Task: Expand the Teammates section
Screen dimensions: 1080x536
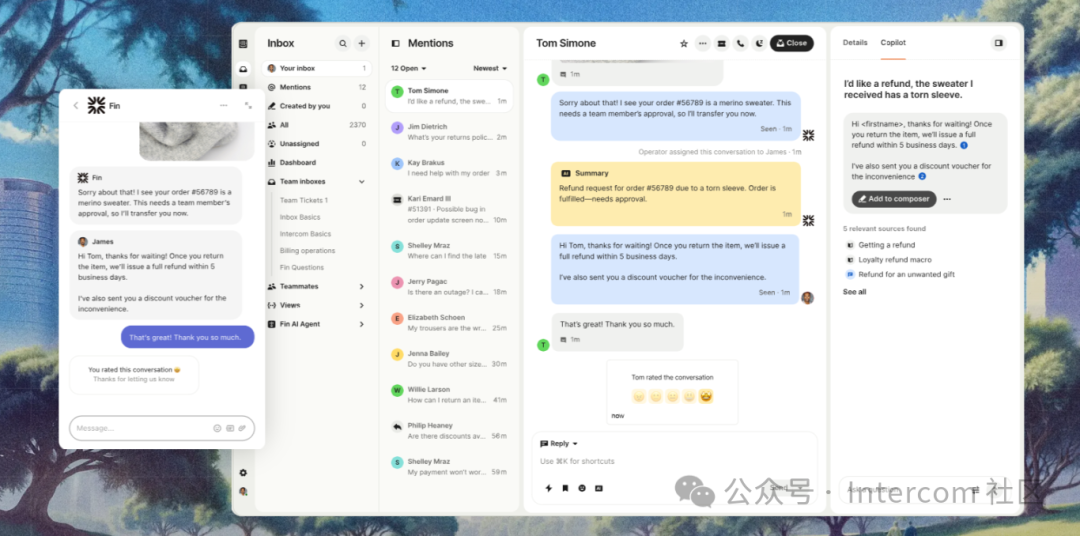Action: [361, 287]
